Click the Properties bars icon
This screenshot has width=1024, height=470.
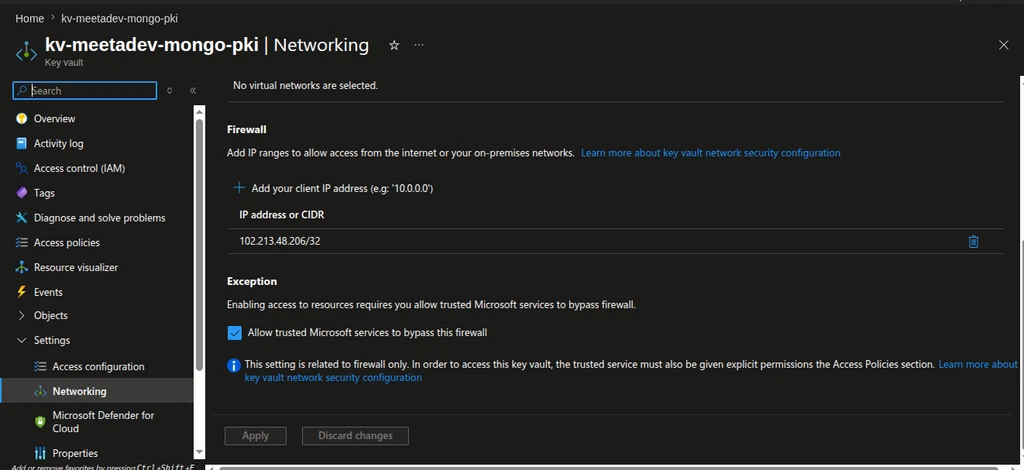click(x=40, y=453)
